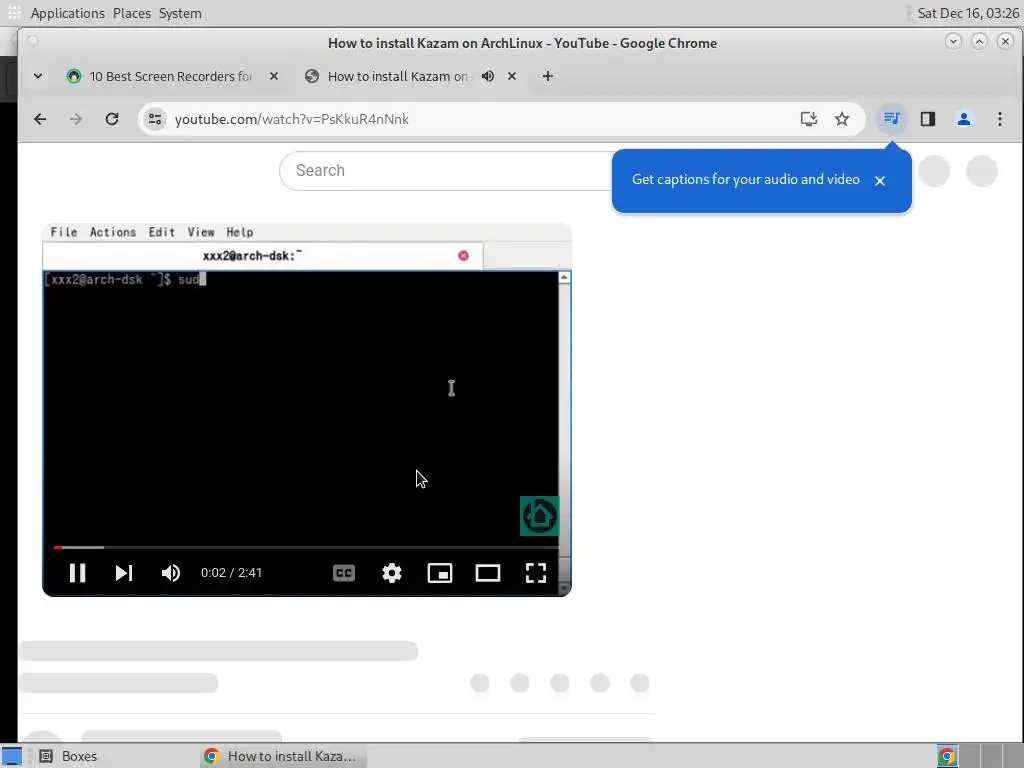Switch to theater mode
The image size is (1024, 768).
pos(488,573)
